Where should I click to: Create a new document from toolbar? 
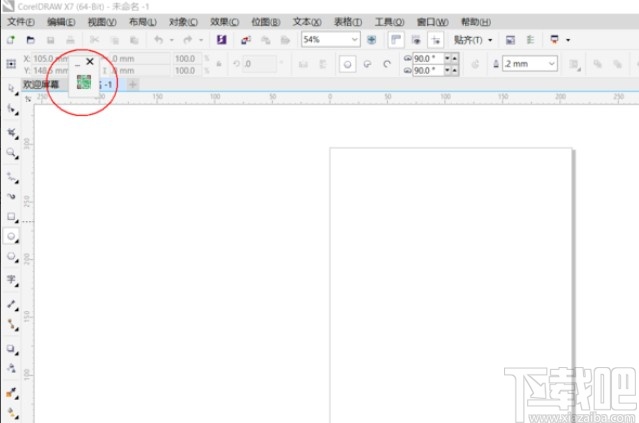pos(11,40)
